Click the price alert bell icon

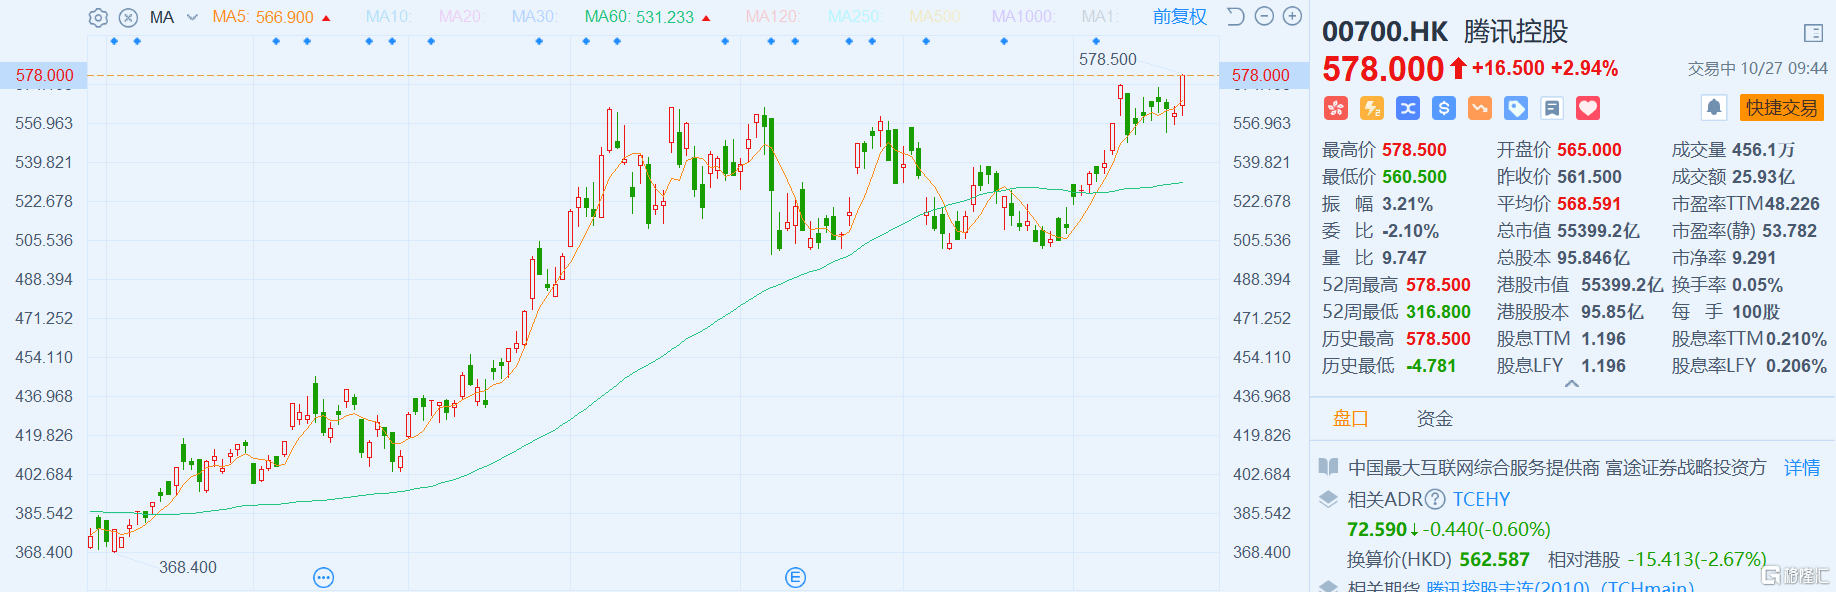(x=1714, y=108)
